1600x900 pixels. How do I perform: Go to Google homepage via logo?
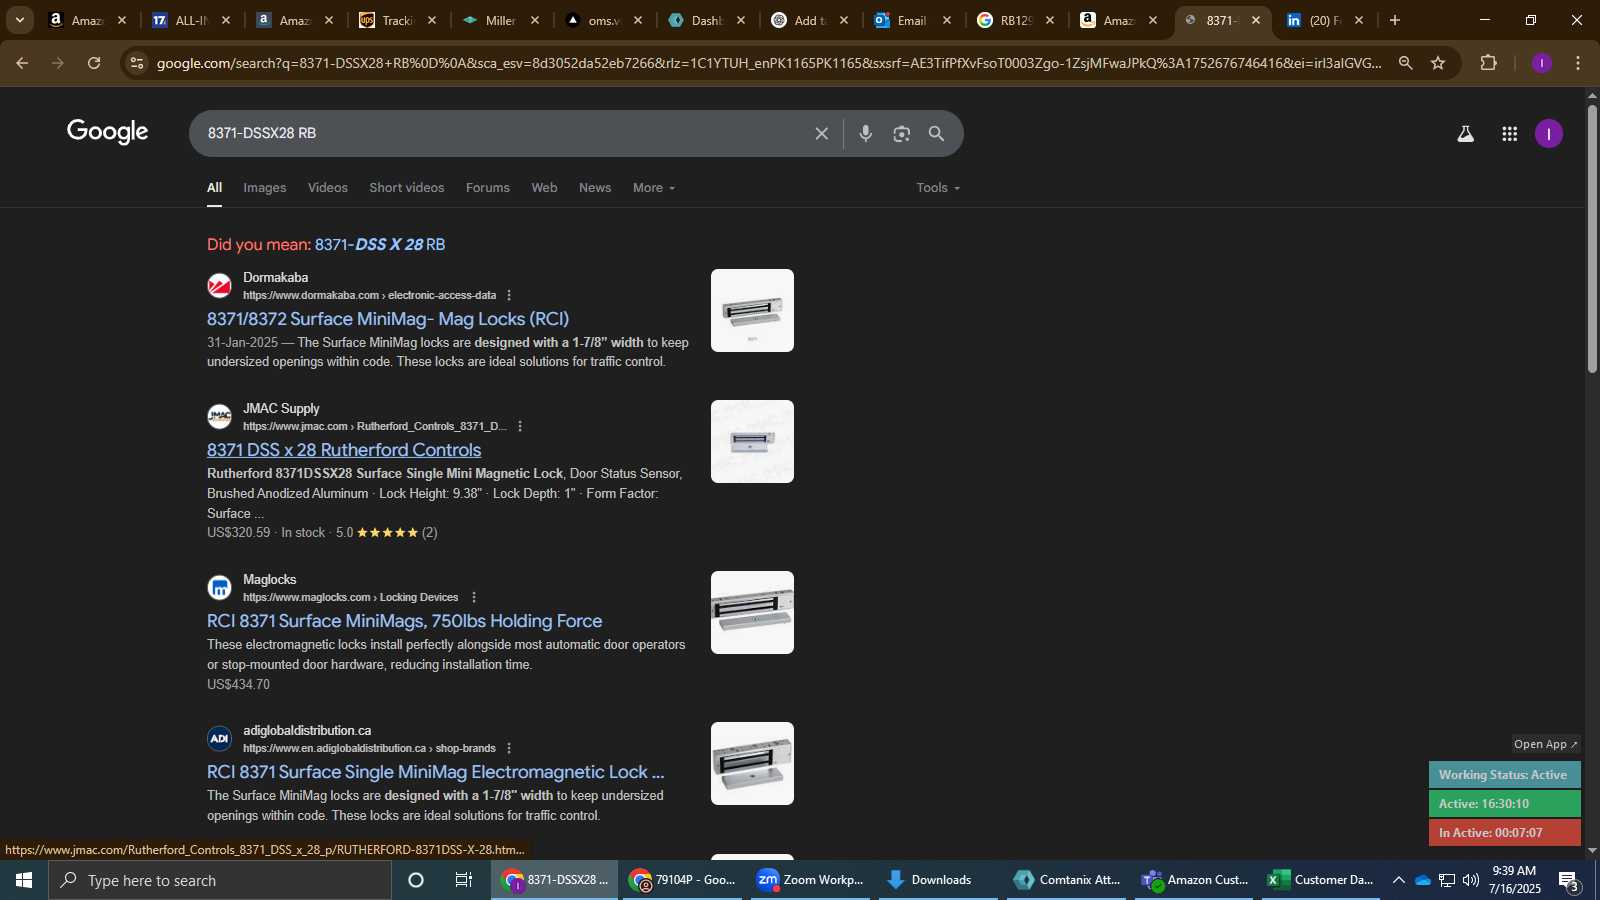108,132
